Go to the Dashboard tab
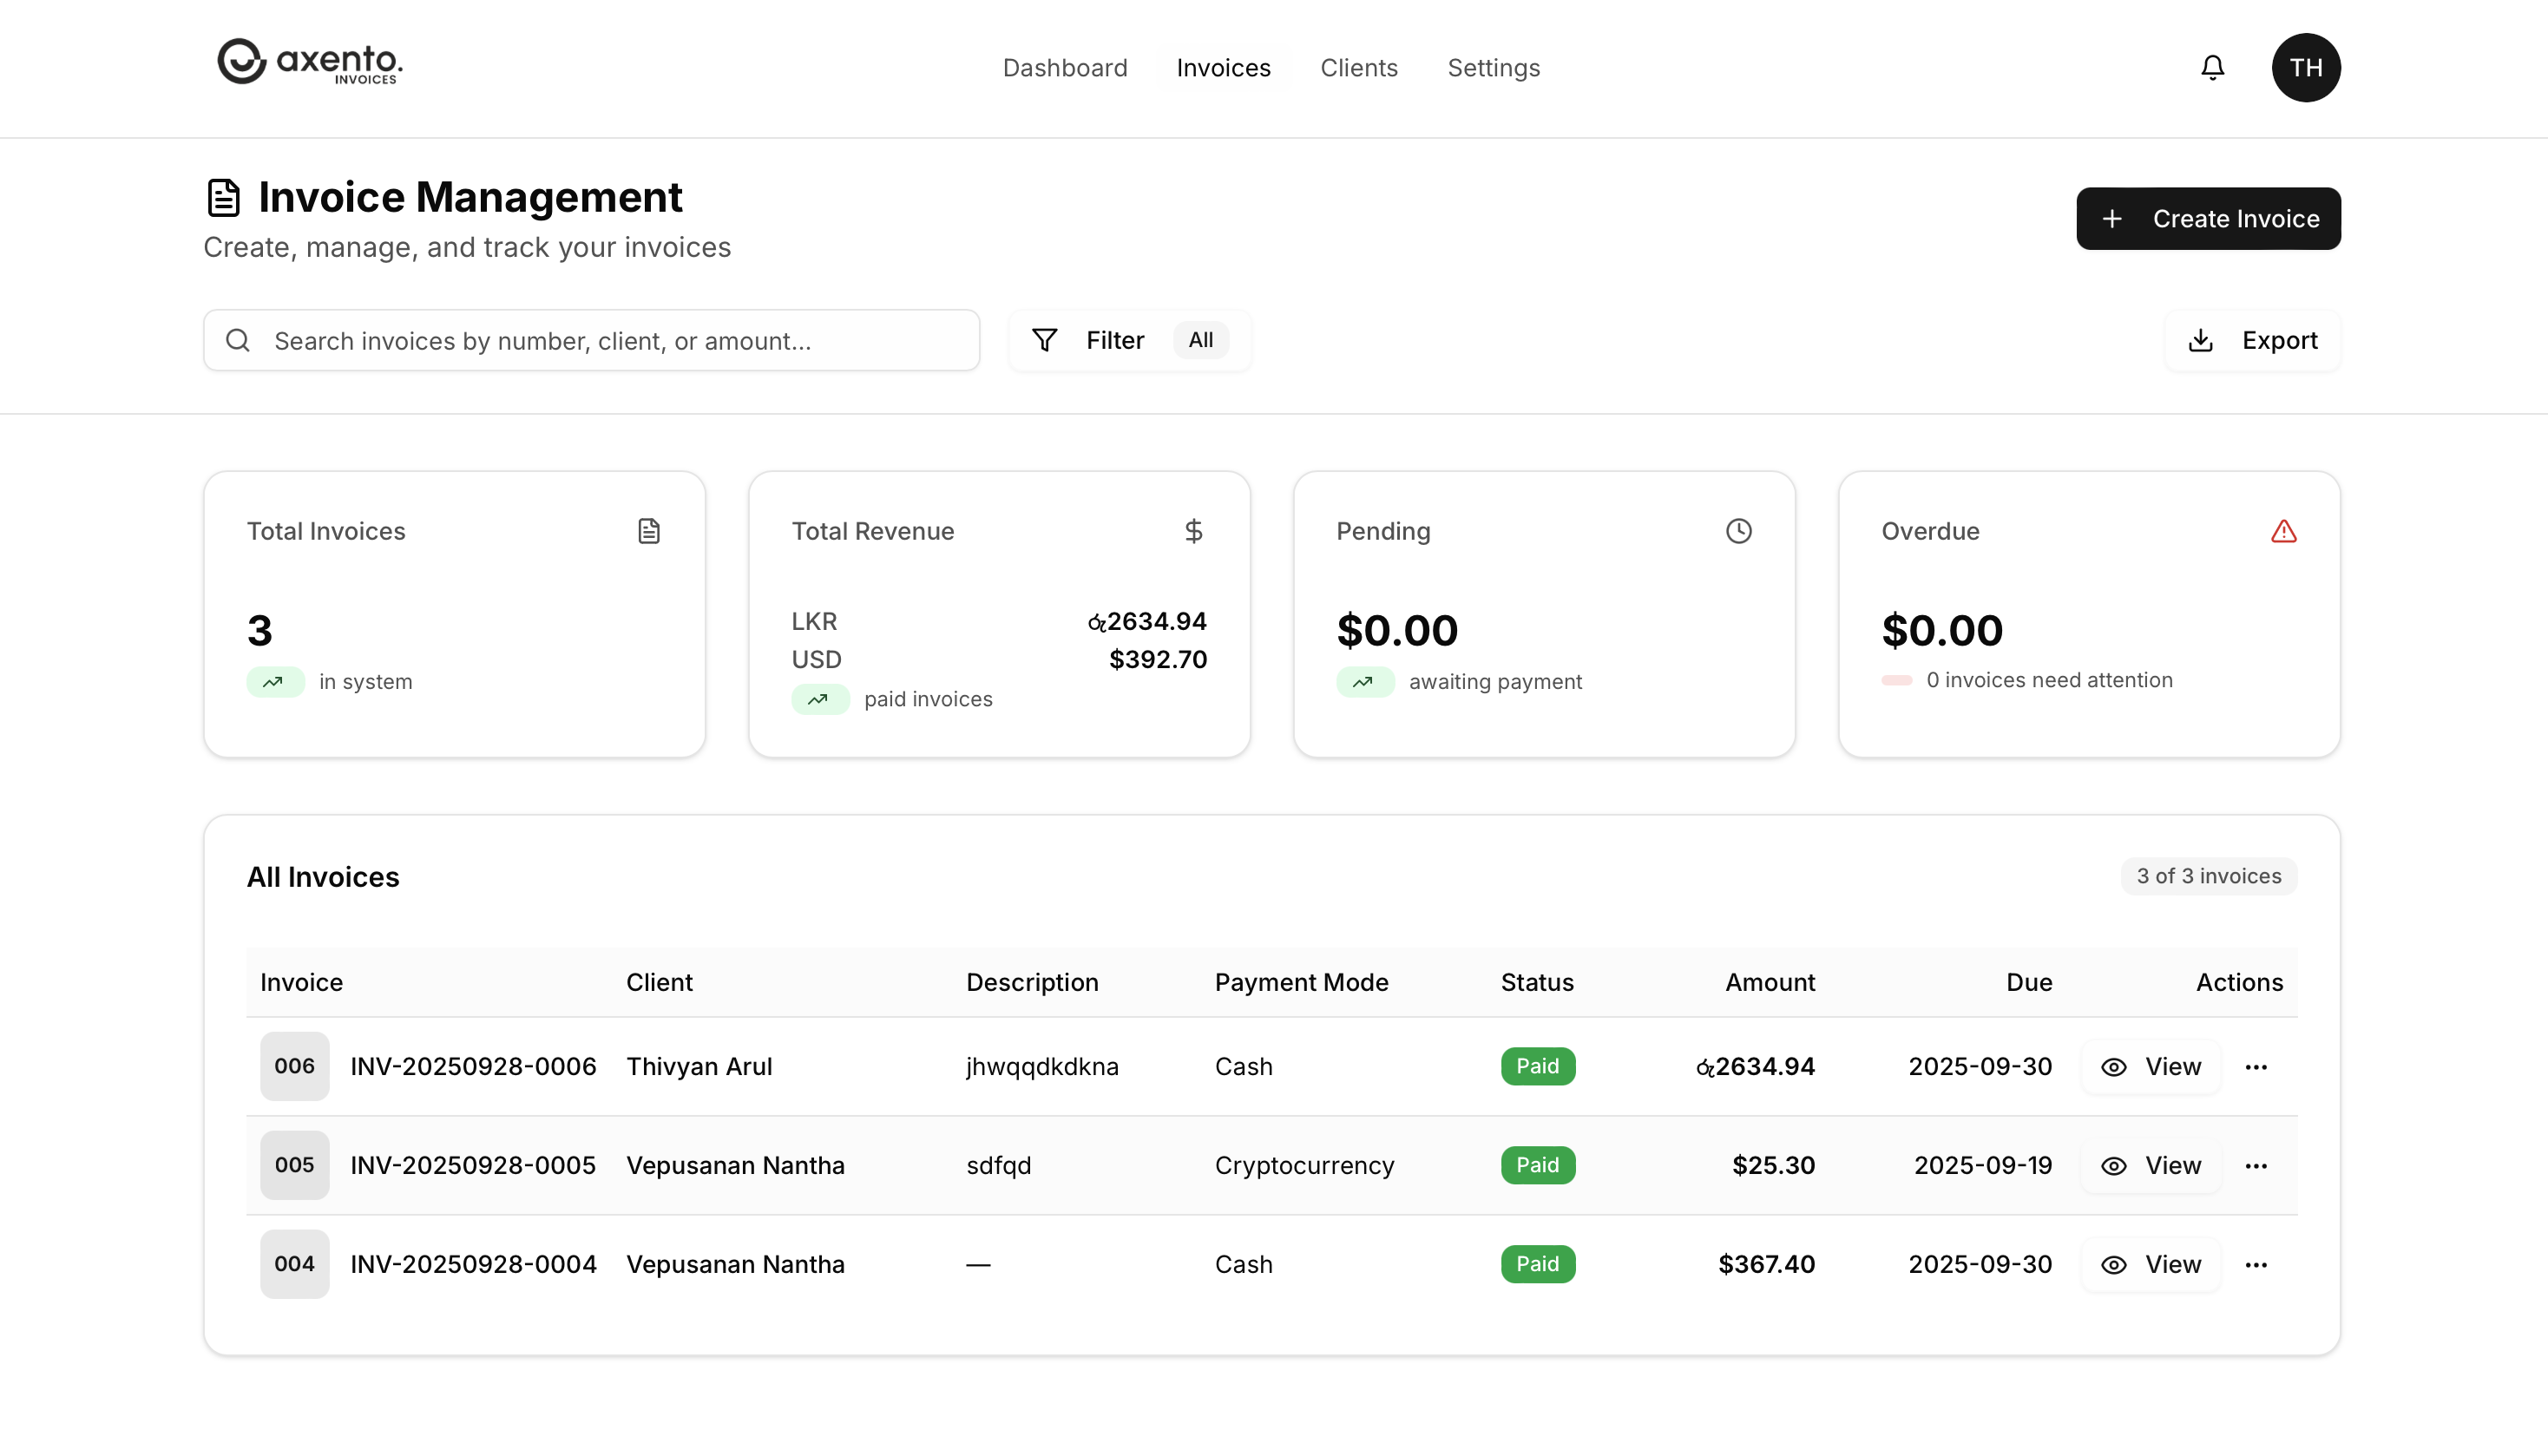This screenshot has height=1456, width=2548. tap(1064, 68)
